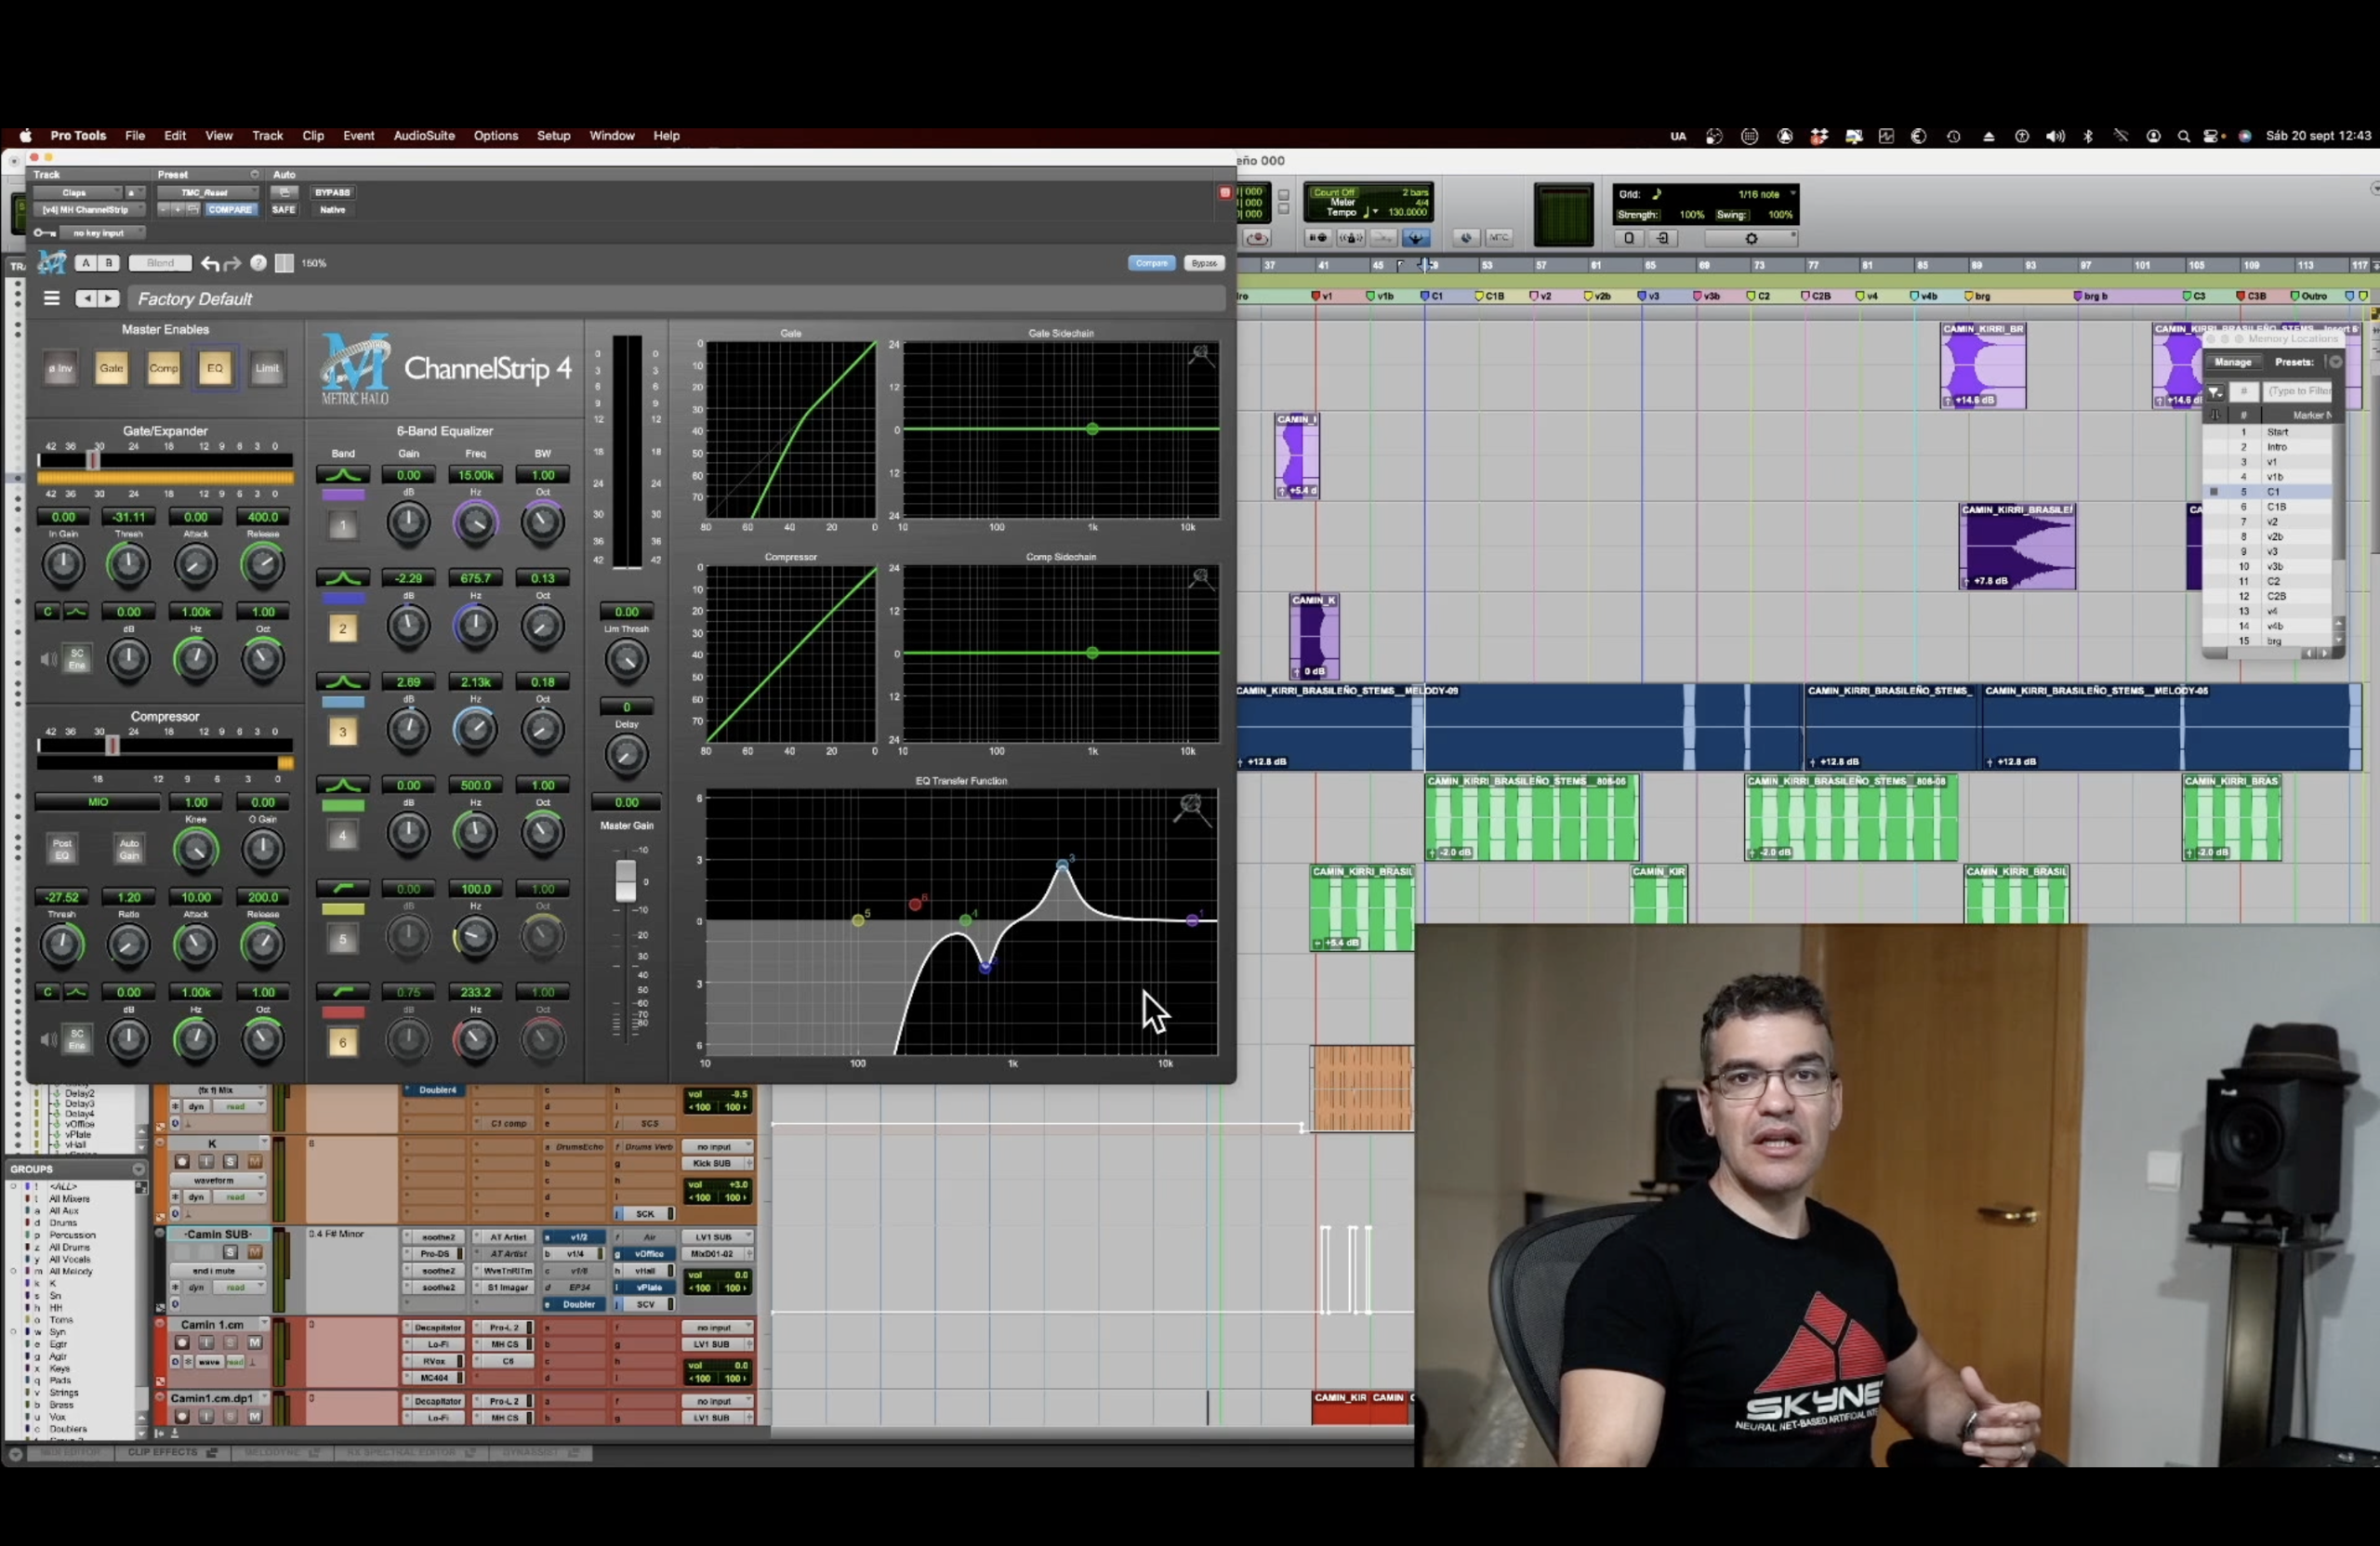The width and height of the screenshot is (2380, 1546).
Task: Click the blue COMPARE button
Action: coord(230,210)
